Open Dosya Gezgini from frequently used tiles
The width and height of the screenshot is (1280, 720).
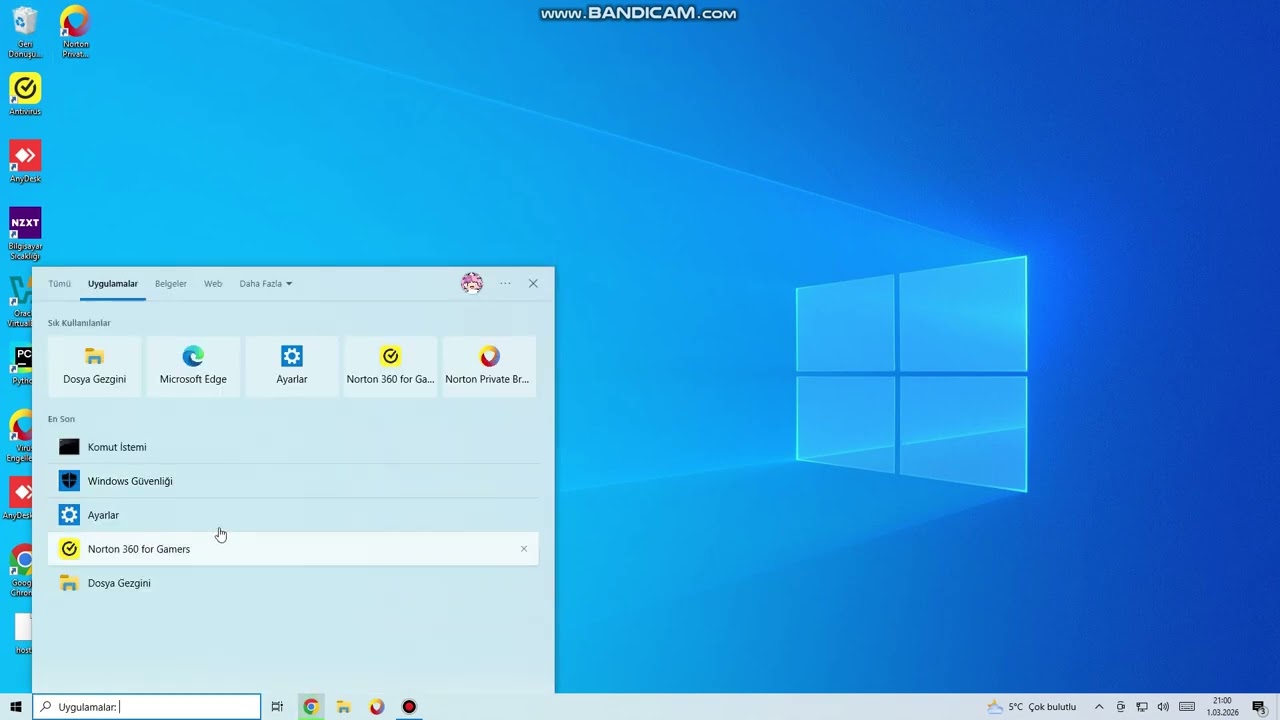click(x=95, y=366)
